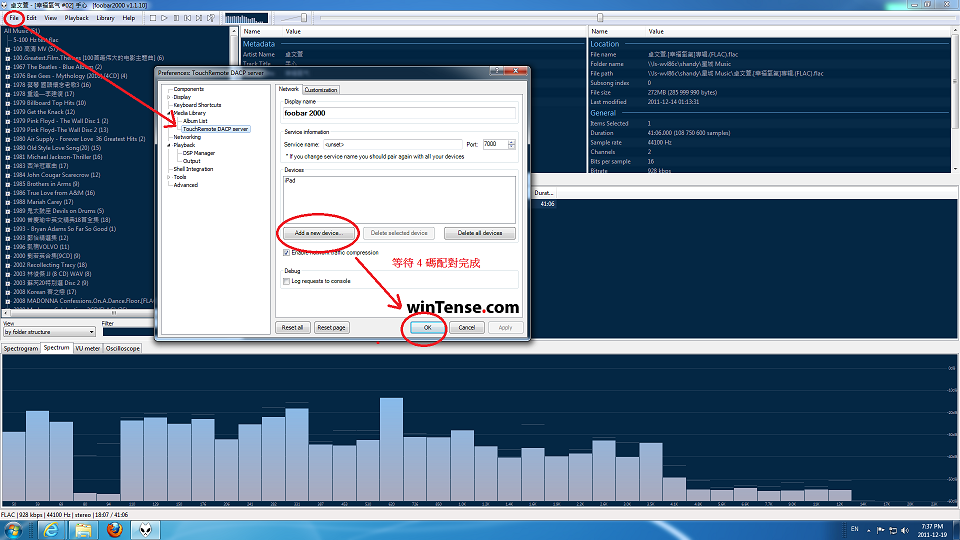This screenshot has width=960, height=540.
Task: Click the Next track toolbar icon
Action: coord(199,18)
